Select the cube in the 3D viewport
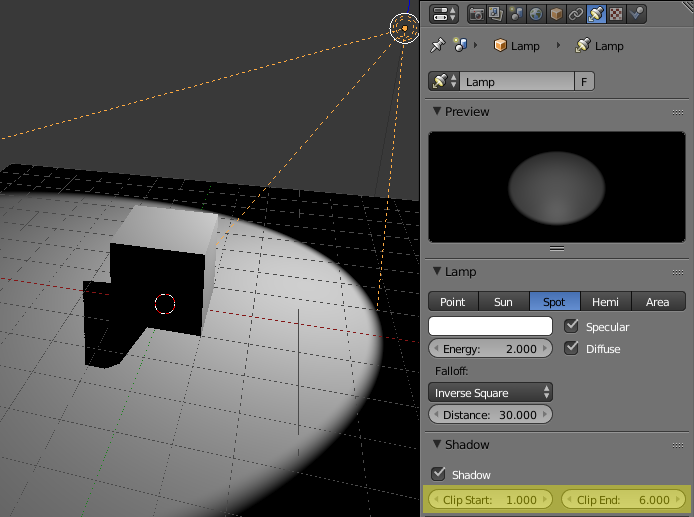The image size is (694, 517). click(x=164, y=270)
